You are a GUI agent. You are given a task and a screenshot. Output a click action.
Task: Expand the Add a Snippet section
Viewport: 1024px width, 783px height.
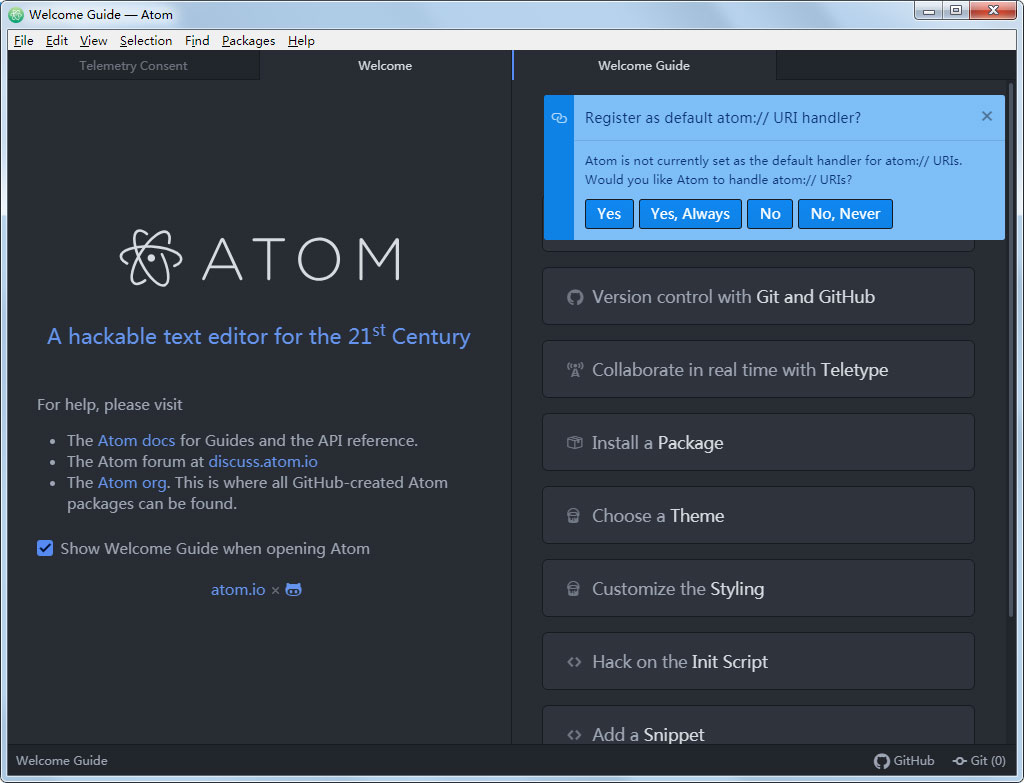pyautogui.click(x=758, y=726)
